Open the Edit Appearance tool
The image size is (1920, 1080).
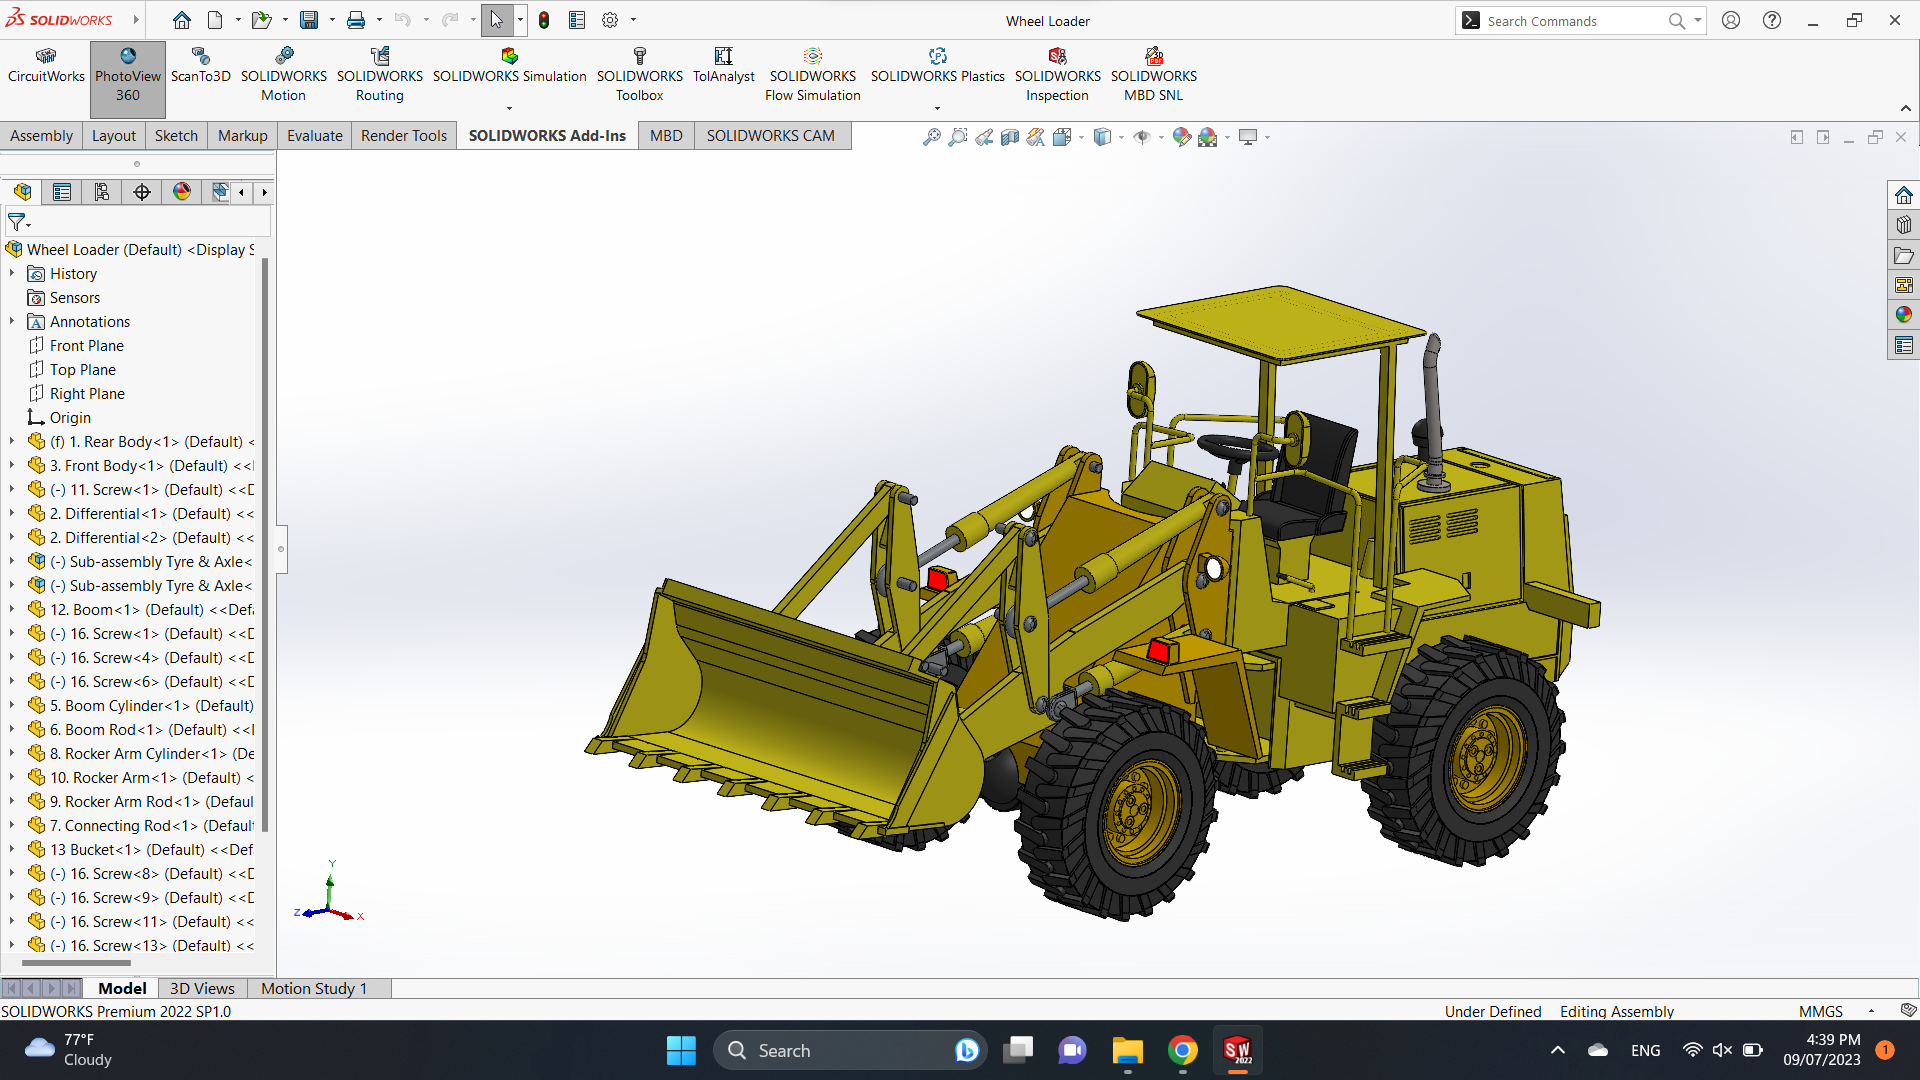[1181, 137]
